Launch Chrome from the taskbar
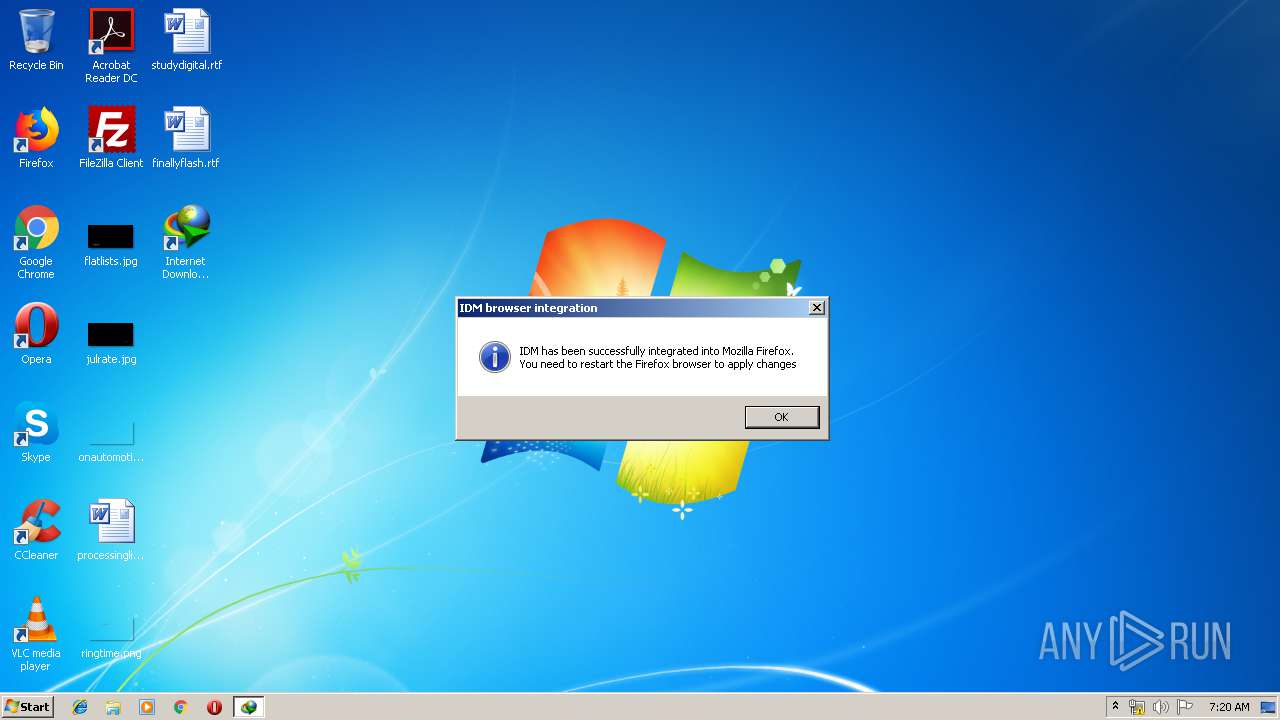Viewport: 1280px width, 720px height. coord(181,707)
